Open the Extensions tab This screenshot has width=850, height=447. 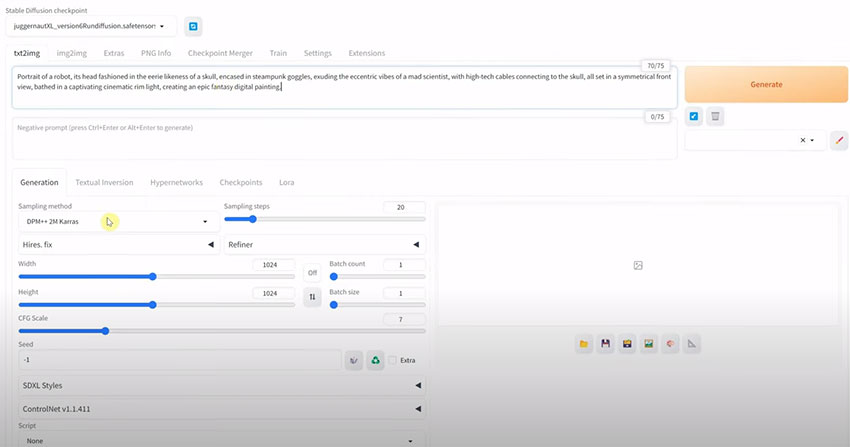click(366, 53)
